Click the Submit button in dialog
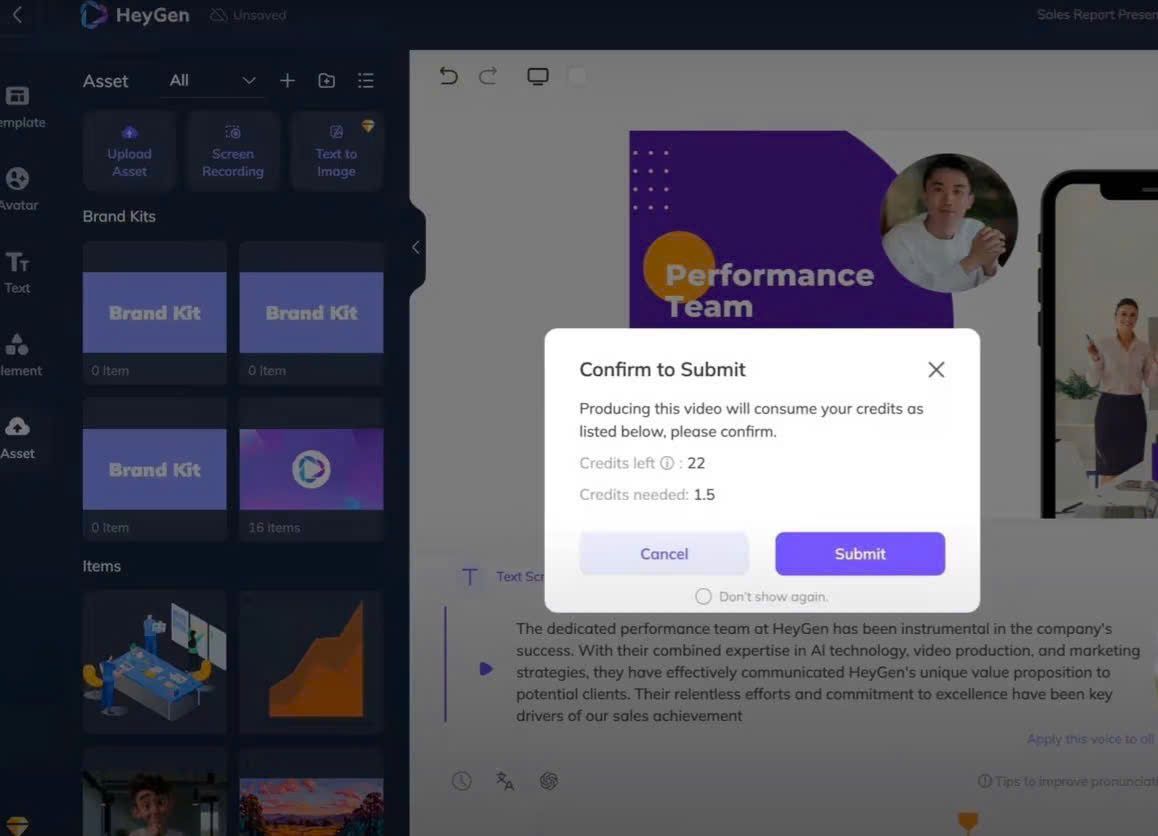The width and height of the screenshot is (1158, 836). click(860, 554)
